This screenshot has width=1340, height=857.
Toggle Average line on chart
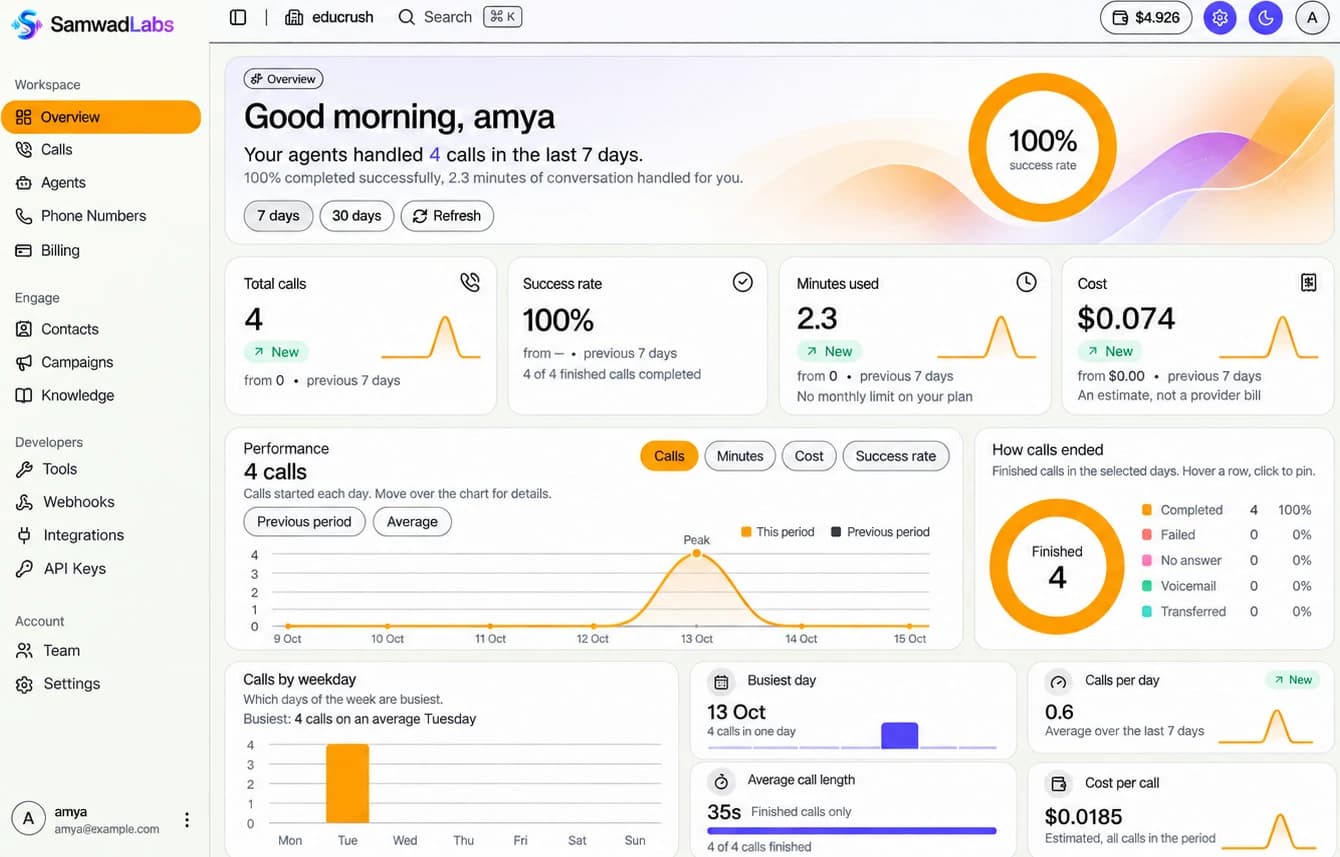click(412, 522)
